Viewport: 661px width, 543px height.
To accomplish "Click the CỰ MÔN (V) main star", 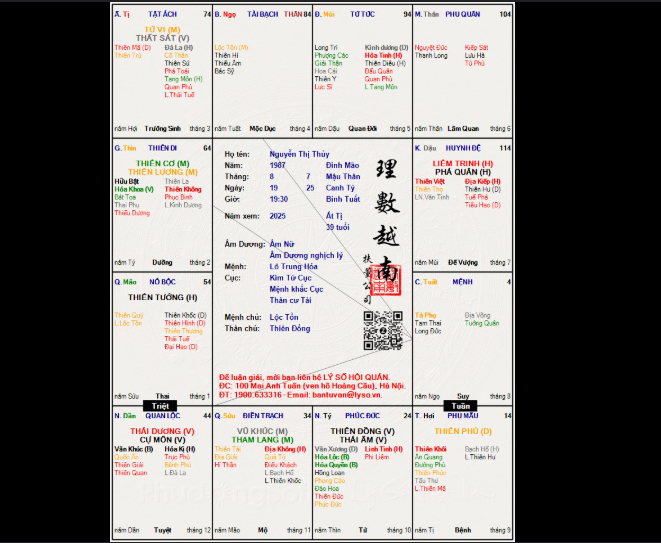I will tap(162, 440).
